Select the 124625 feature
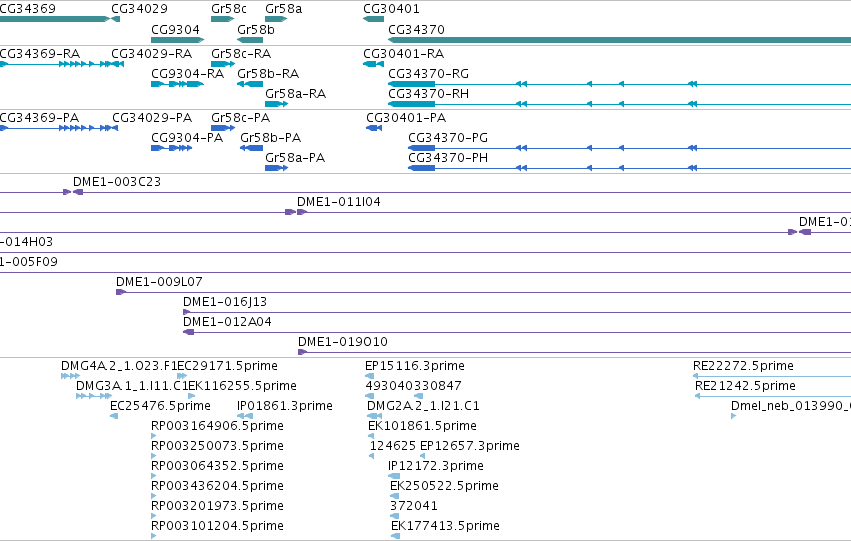 pyautogui.click(x=372, y=456)
